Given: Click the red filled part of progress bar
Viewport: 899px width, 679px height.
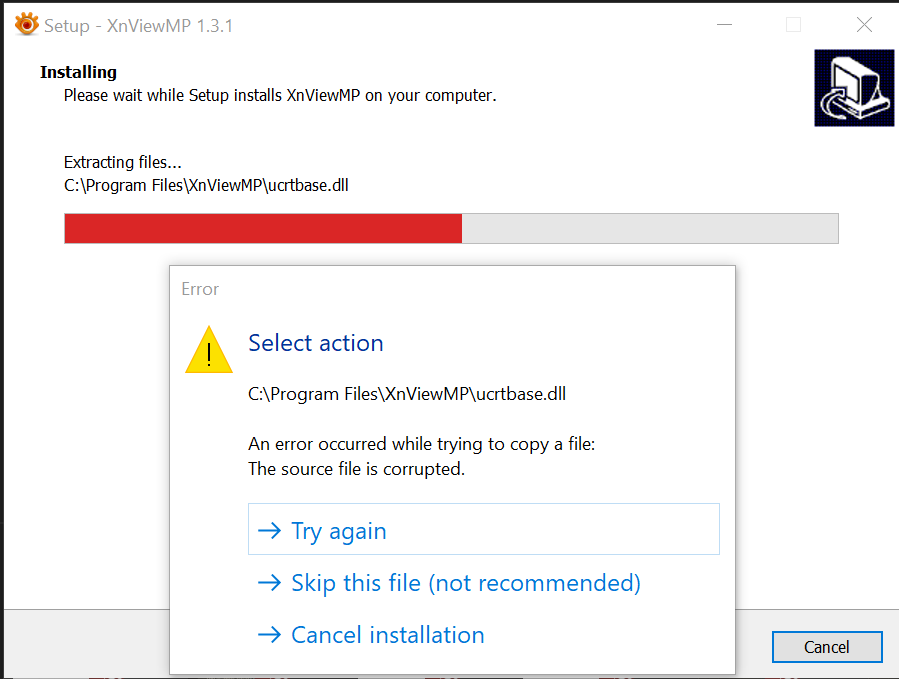Looking at the screenshot, I should pos(262,228).
